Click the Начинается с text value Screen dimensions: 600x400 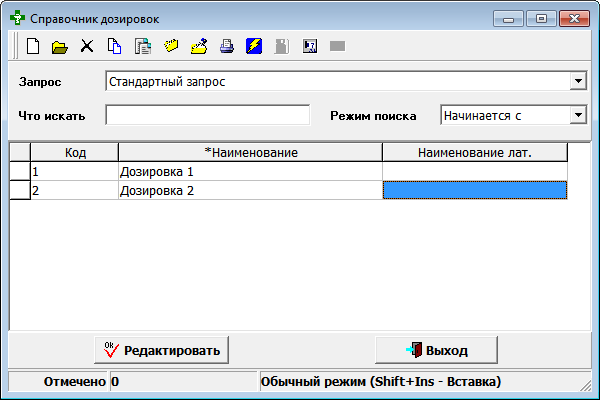point(482,116)
